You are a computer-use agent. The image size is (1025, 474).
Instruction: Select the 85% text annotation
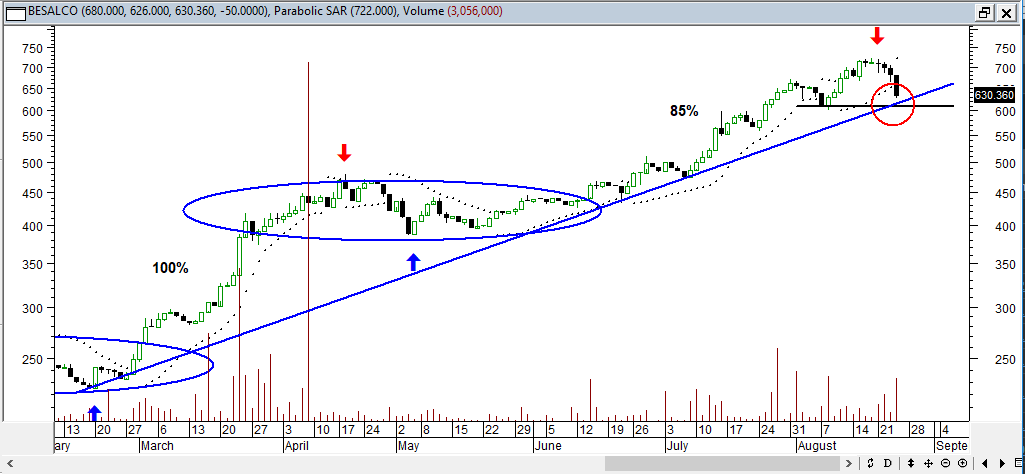[x=684, y=111]
